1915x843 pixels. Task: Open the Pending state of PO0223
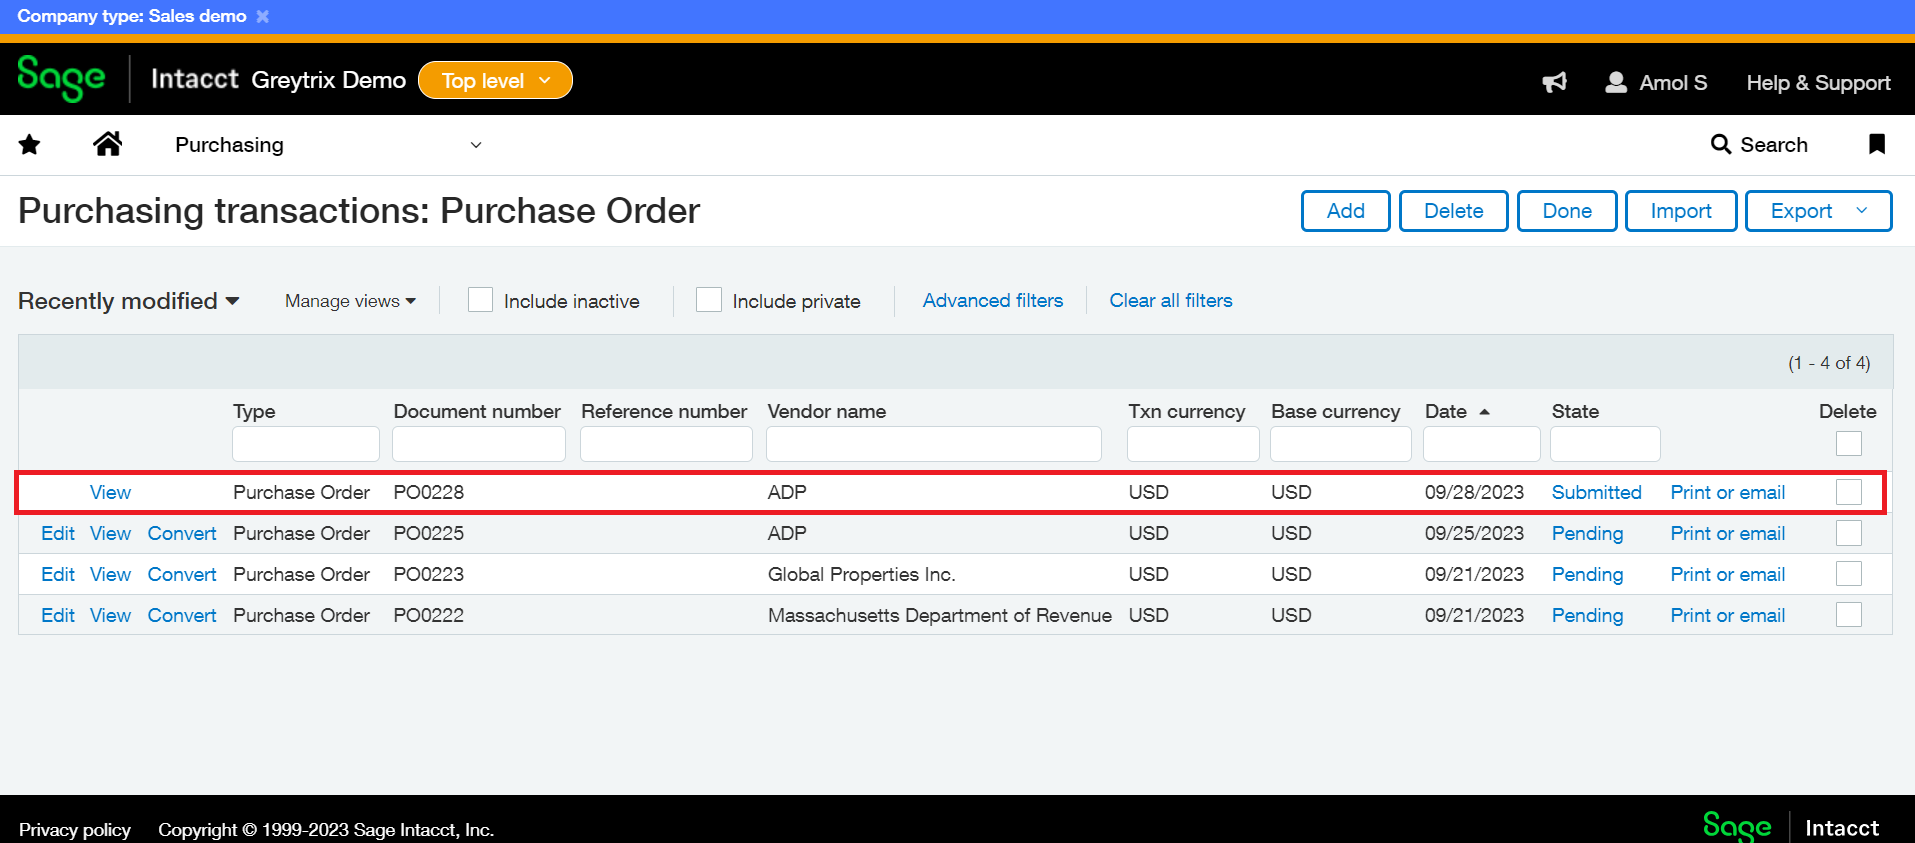coord(1587,574)
